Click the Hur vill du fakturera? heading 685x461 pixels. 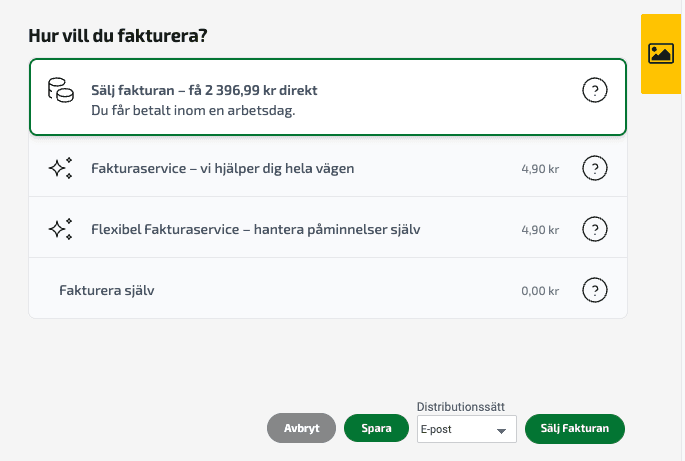click(118, 37)
